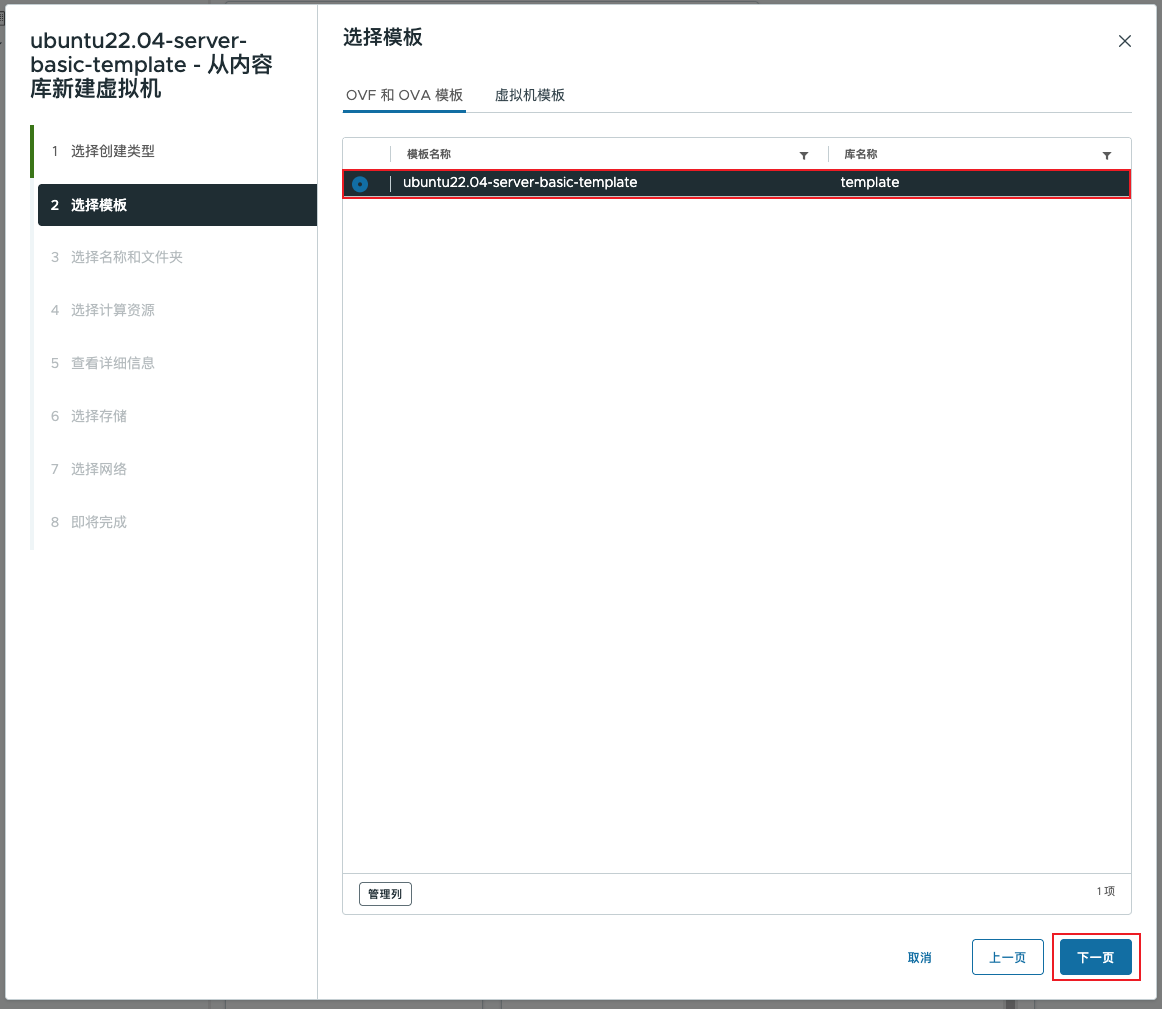Go back with 上一页 button

pos(1007,957)
